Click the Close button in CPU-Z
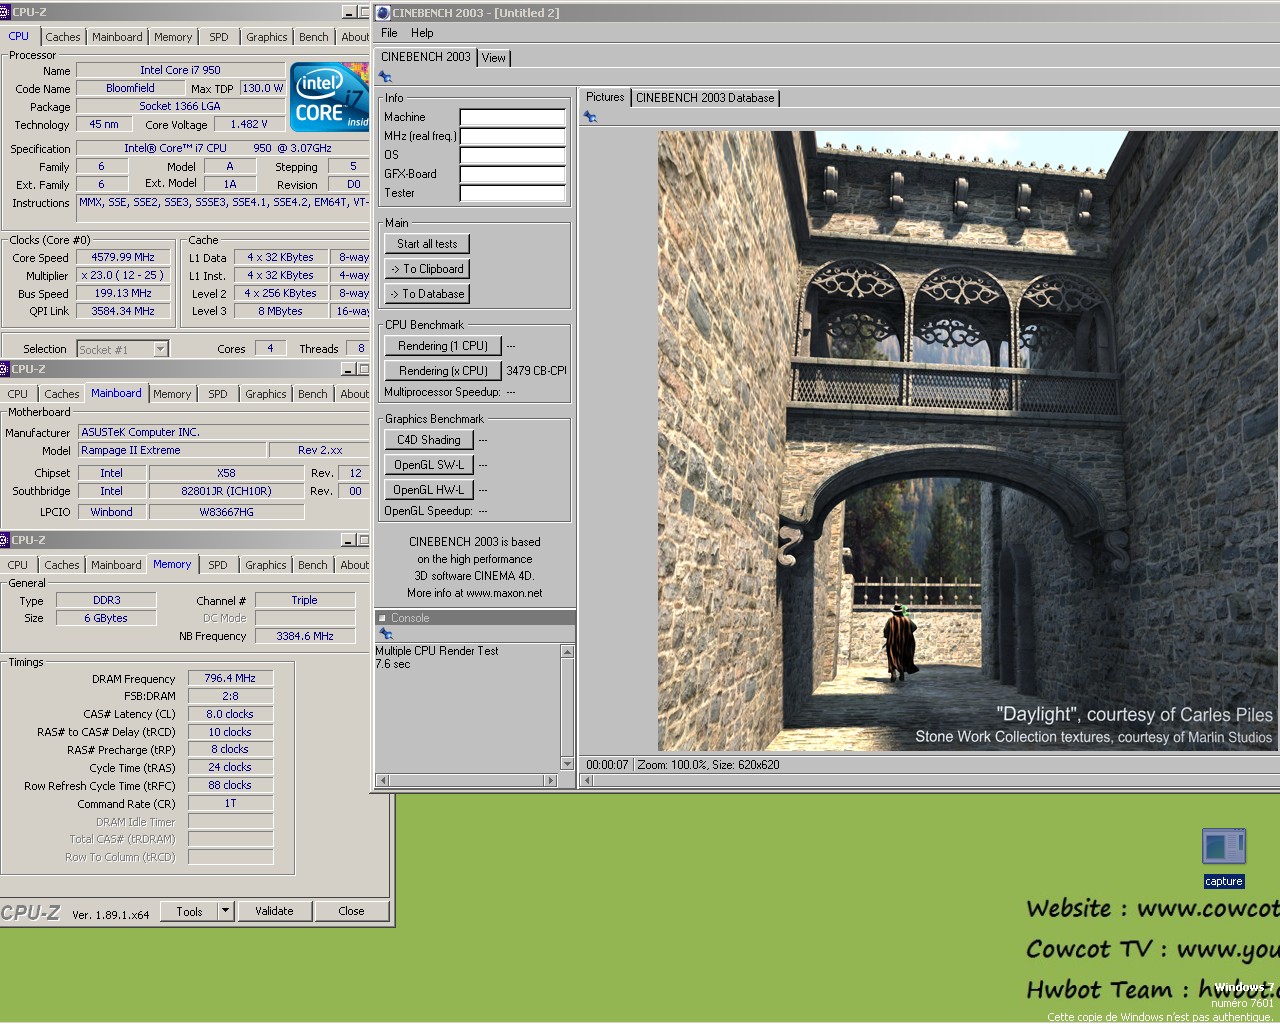 [x=351, y=911]
